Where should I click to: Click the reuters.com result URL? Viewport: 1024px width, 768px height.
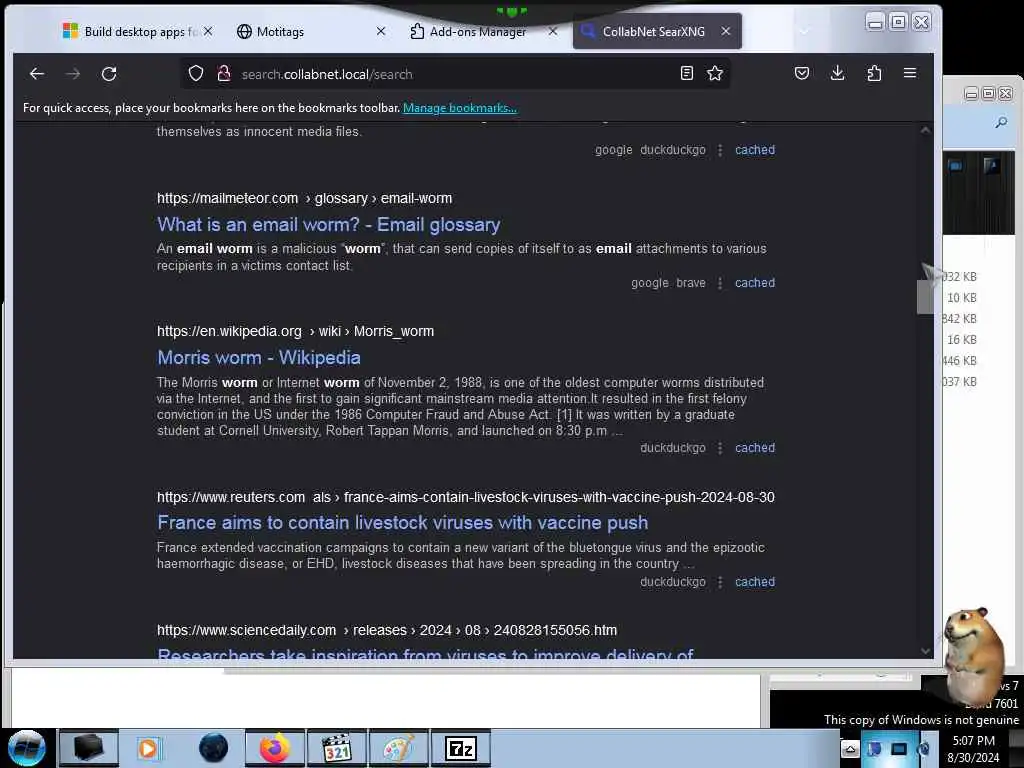[x=466, y=497]
